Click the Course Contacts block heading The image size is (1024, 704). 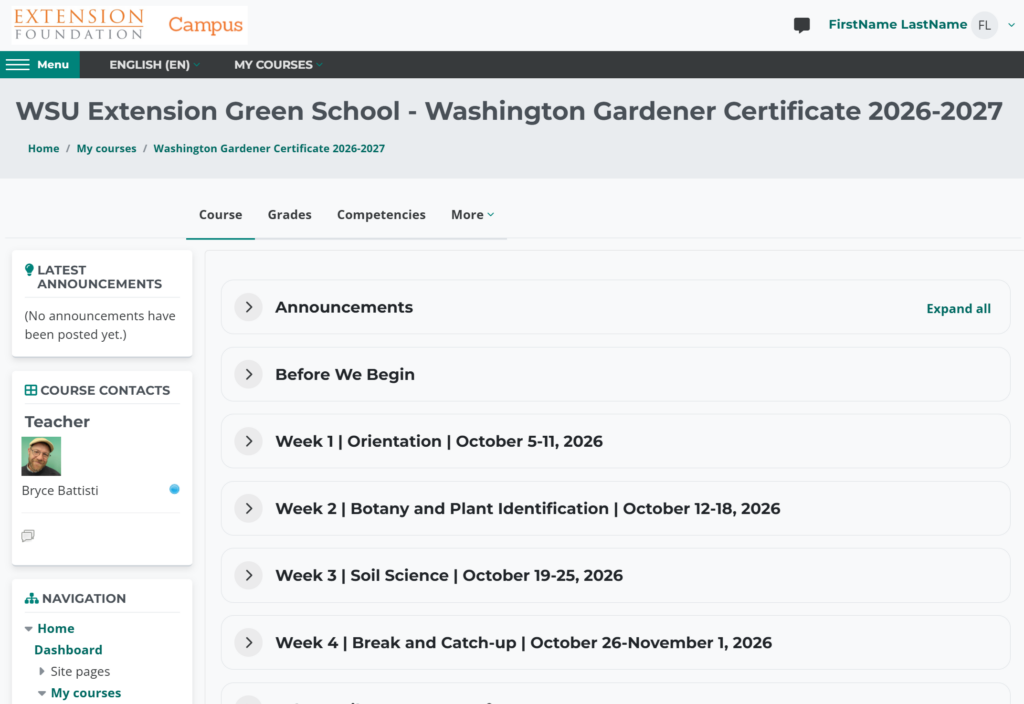tap(105, 391)
